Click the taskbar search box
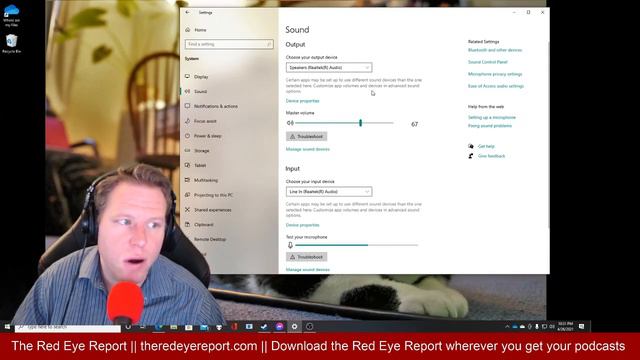Screen dimensions: 640x360 pos(68,327)
